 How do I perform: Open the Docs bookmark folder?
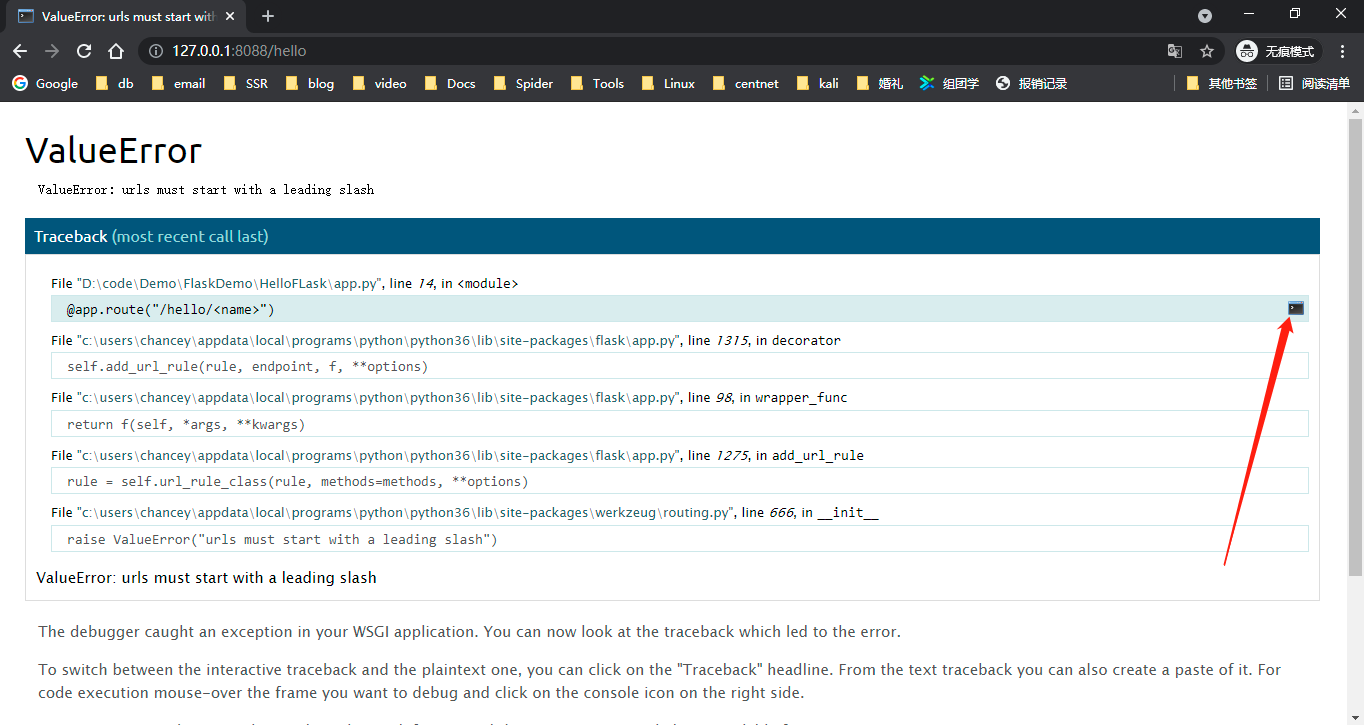(450, 83)
